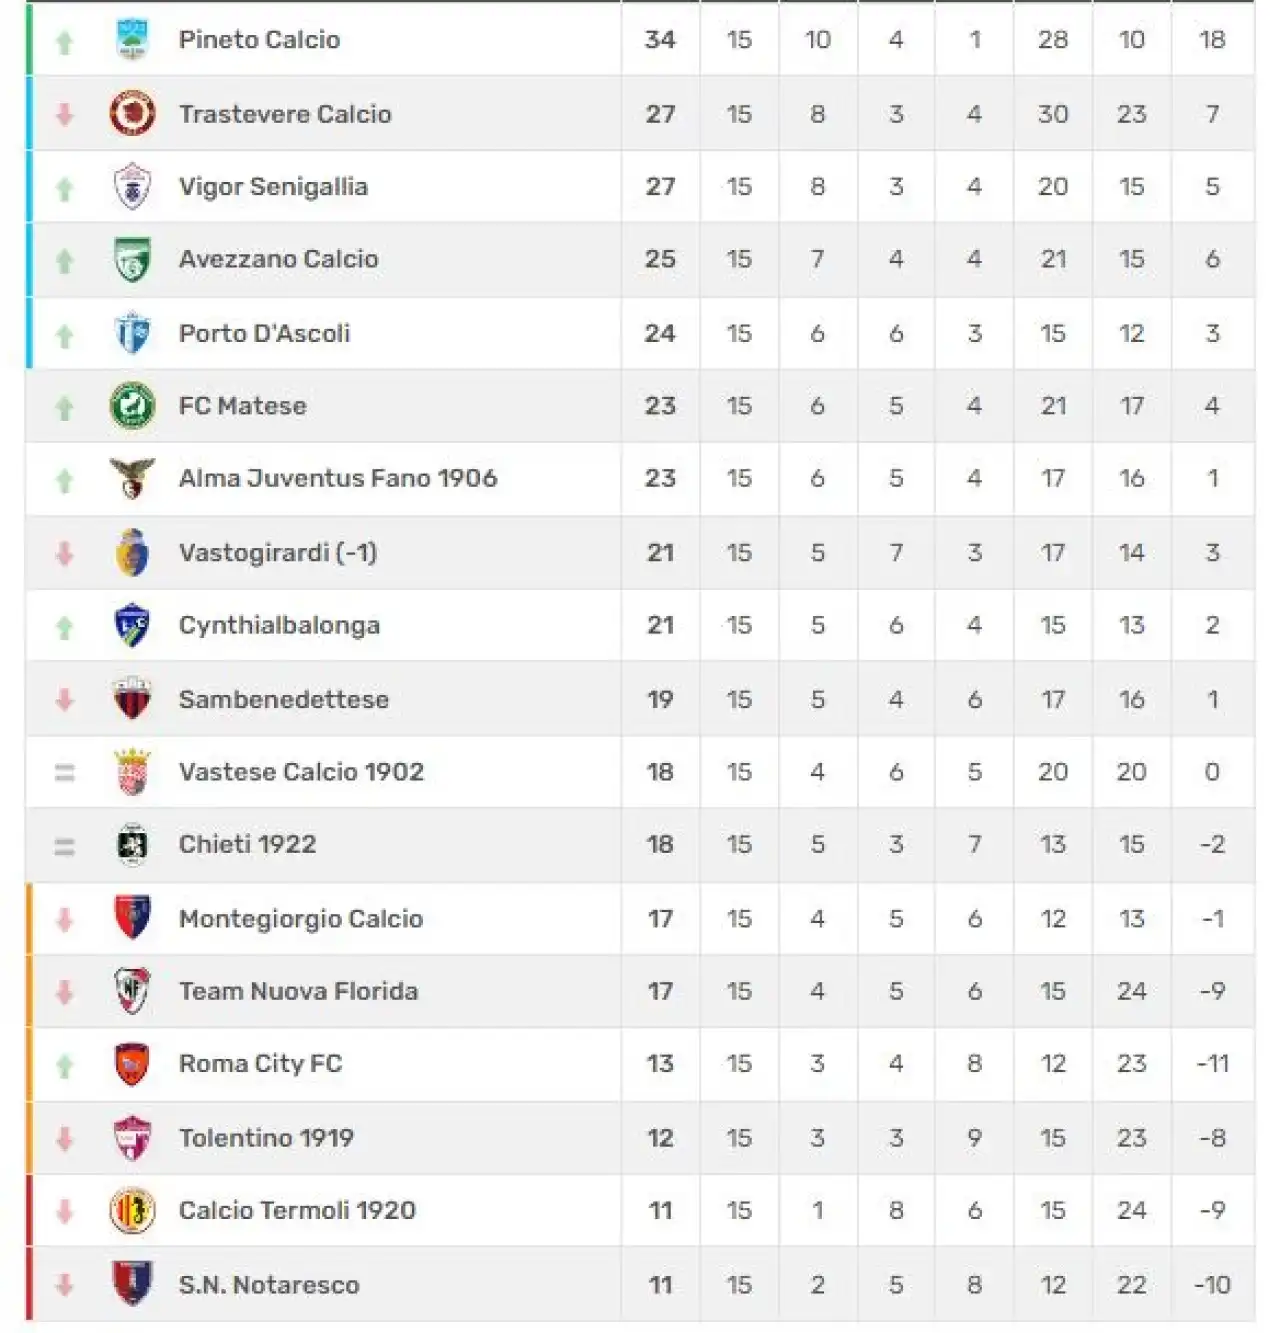1280x1333 pixels.
Task: Click the Trastevere Calcio club crest
Action: click(132, 113)
